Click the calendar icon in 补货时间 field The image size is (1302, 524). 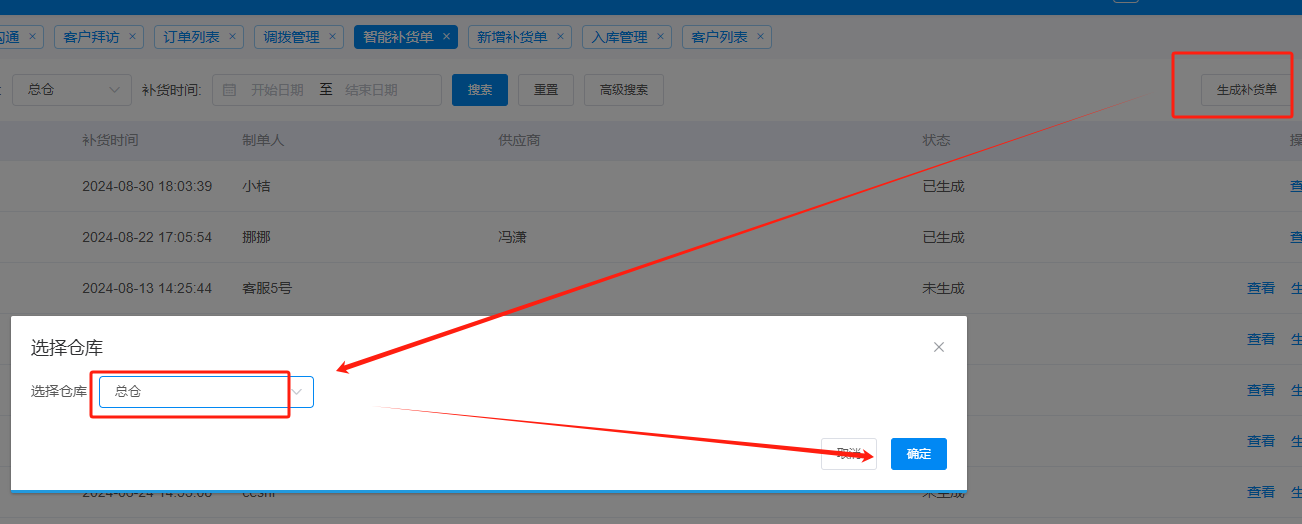[229, 90]
